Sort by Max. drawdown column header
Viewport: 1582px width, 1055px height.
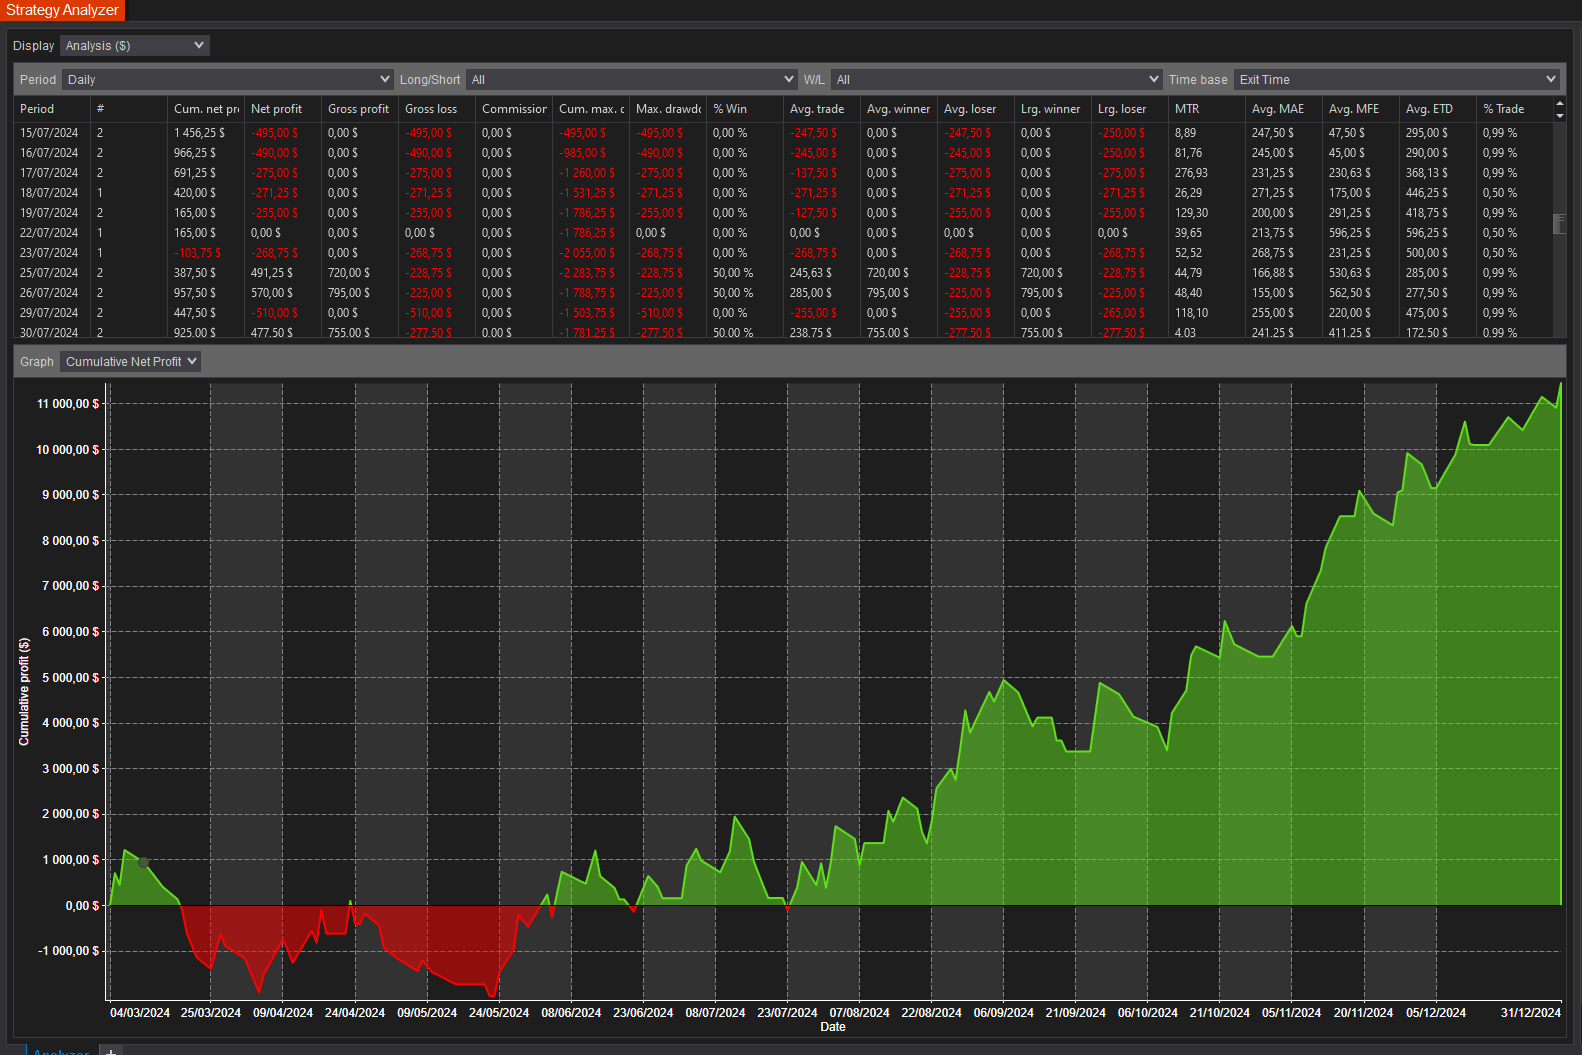tap(668, 109)
